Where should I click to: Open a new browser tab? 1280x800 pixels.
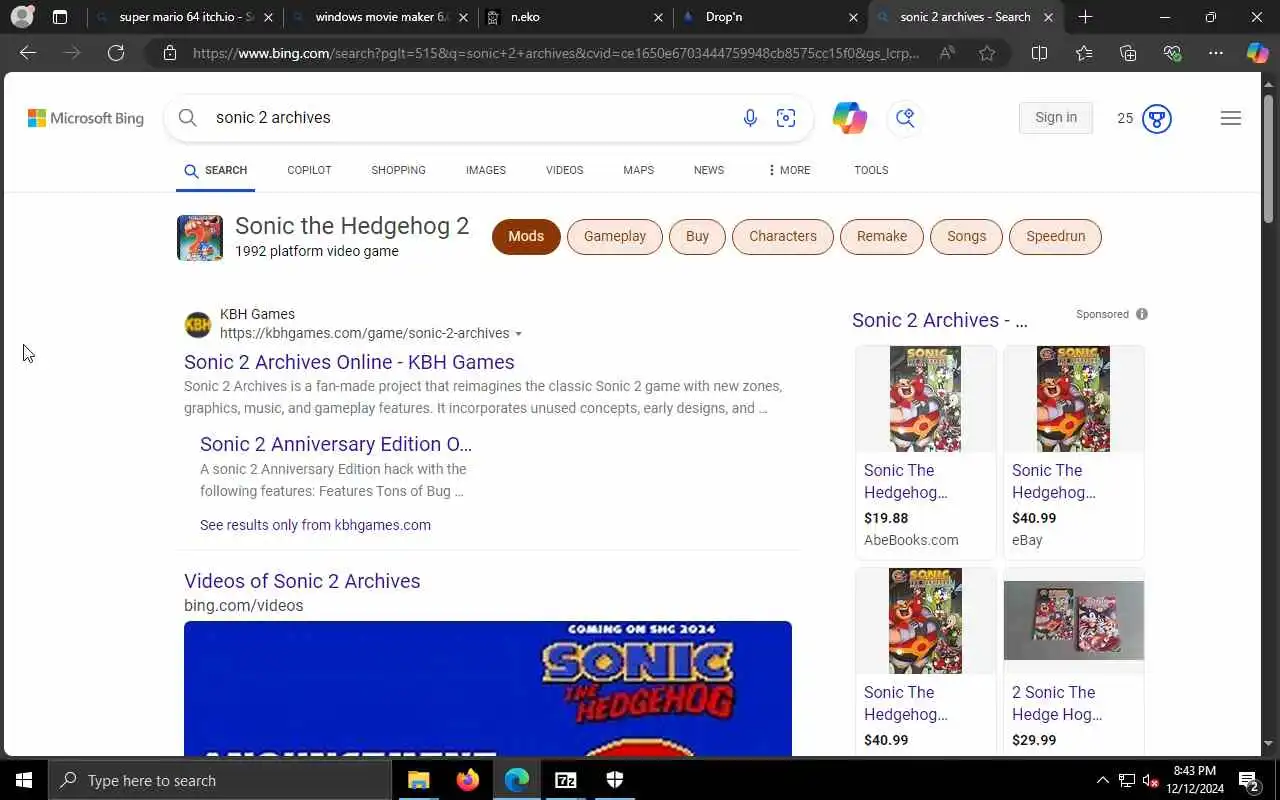[1085, 17]
